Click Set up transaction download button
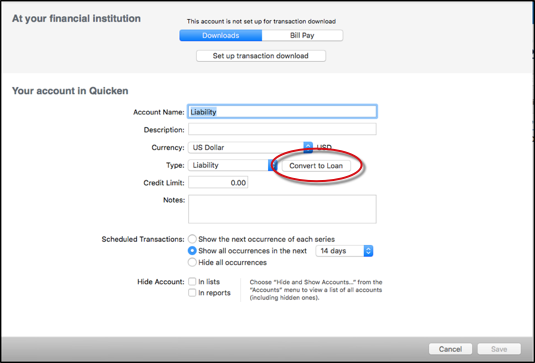The width and height of the screenshot is (535, 363). [x=261, y=56]
